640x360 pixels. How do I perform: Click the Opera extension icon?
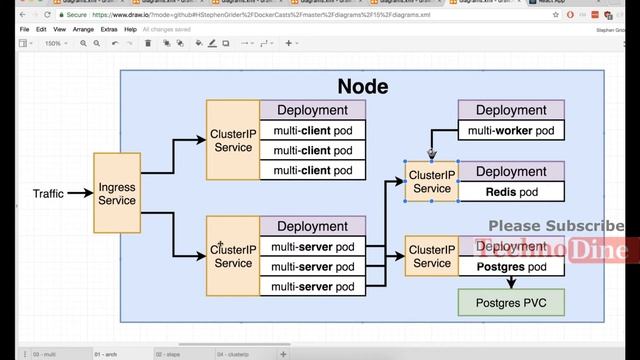[x=570, y=15]
